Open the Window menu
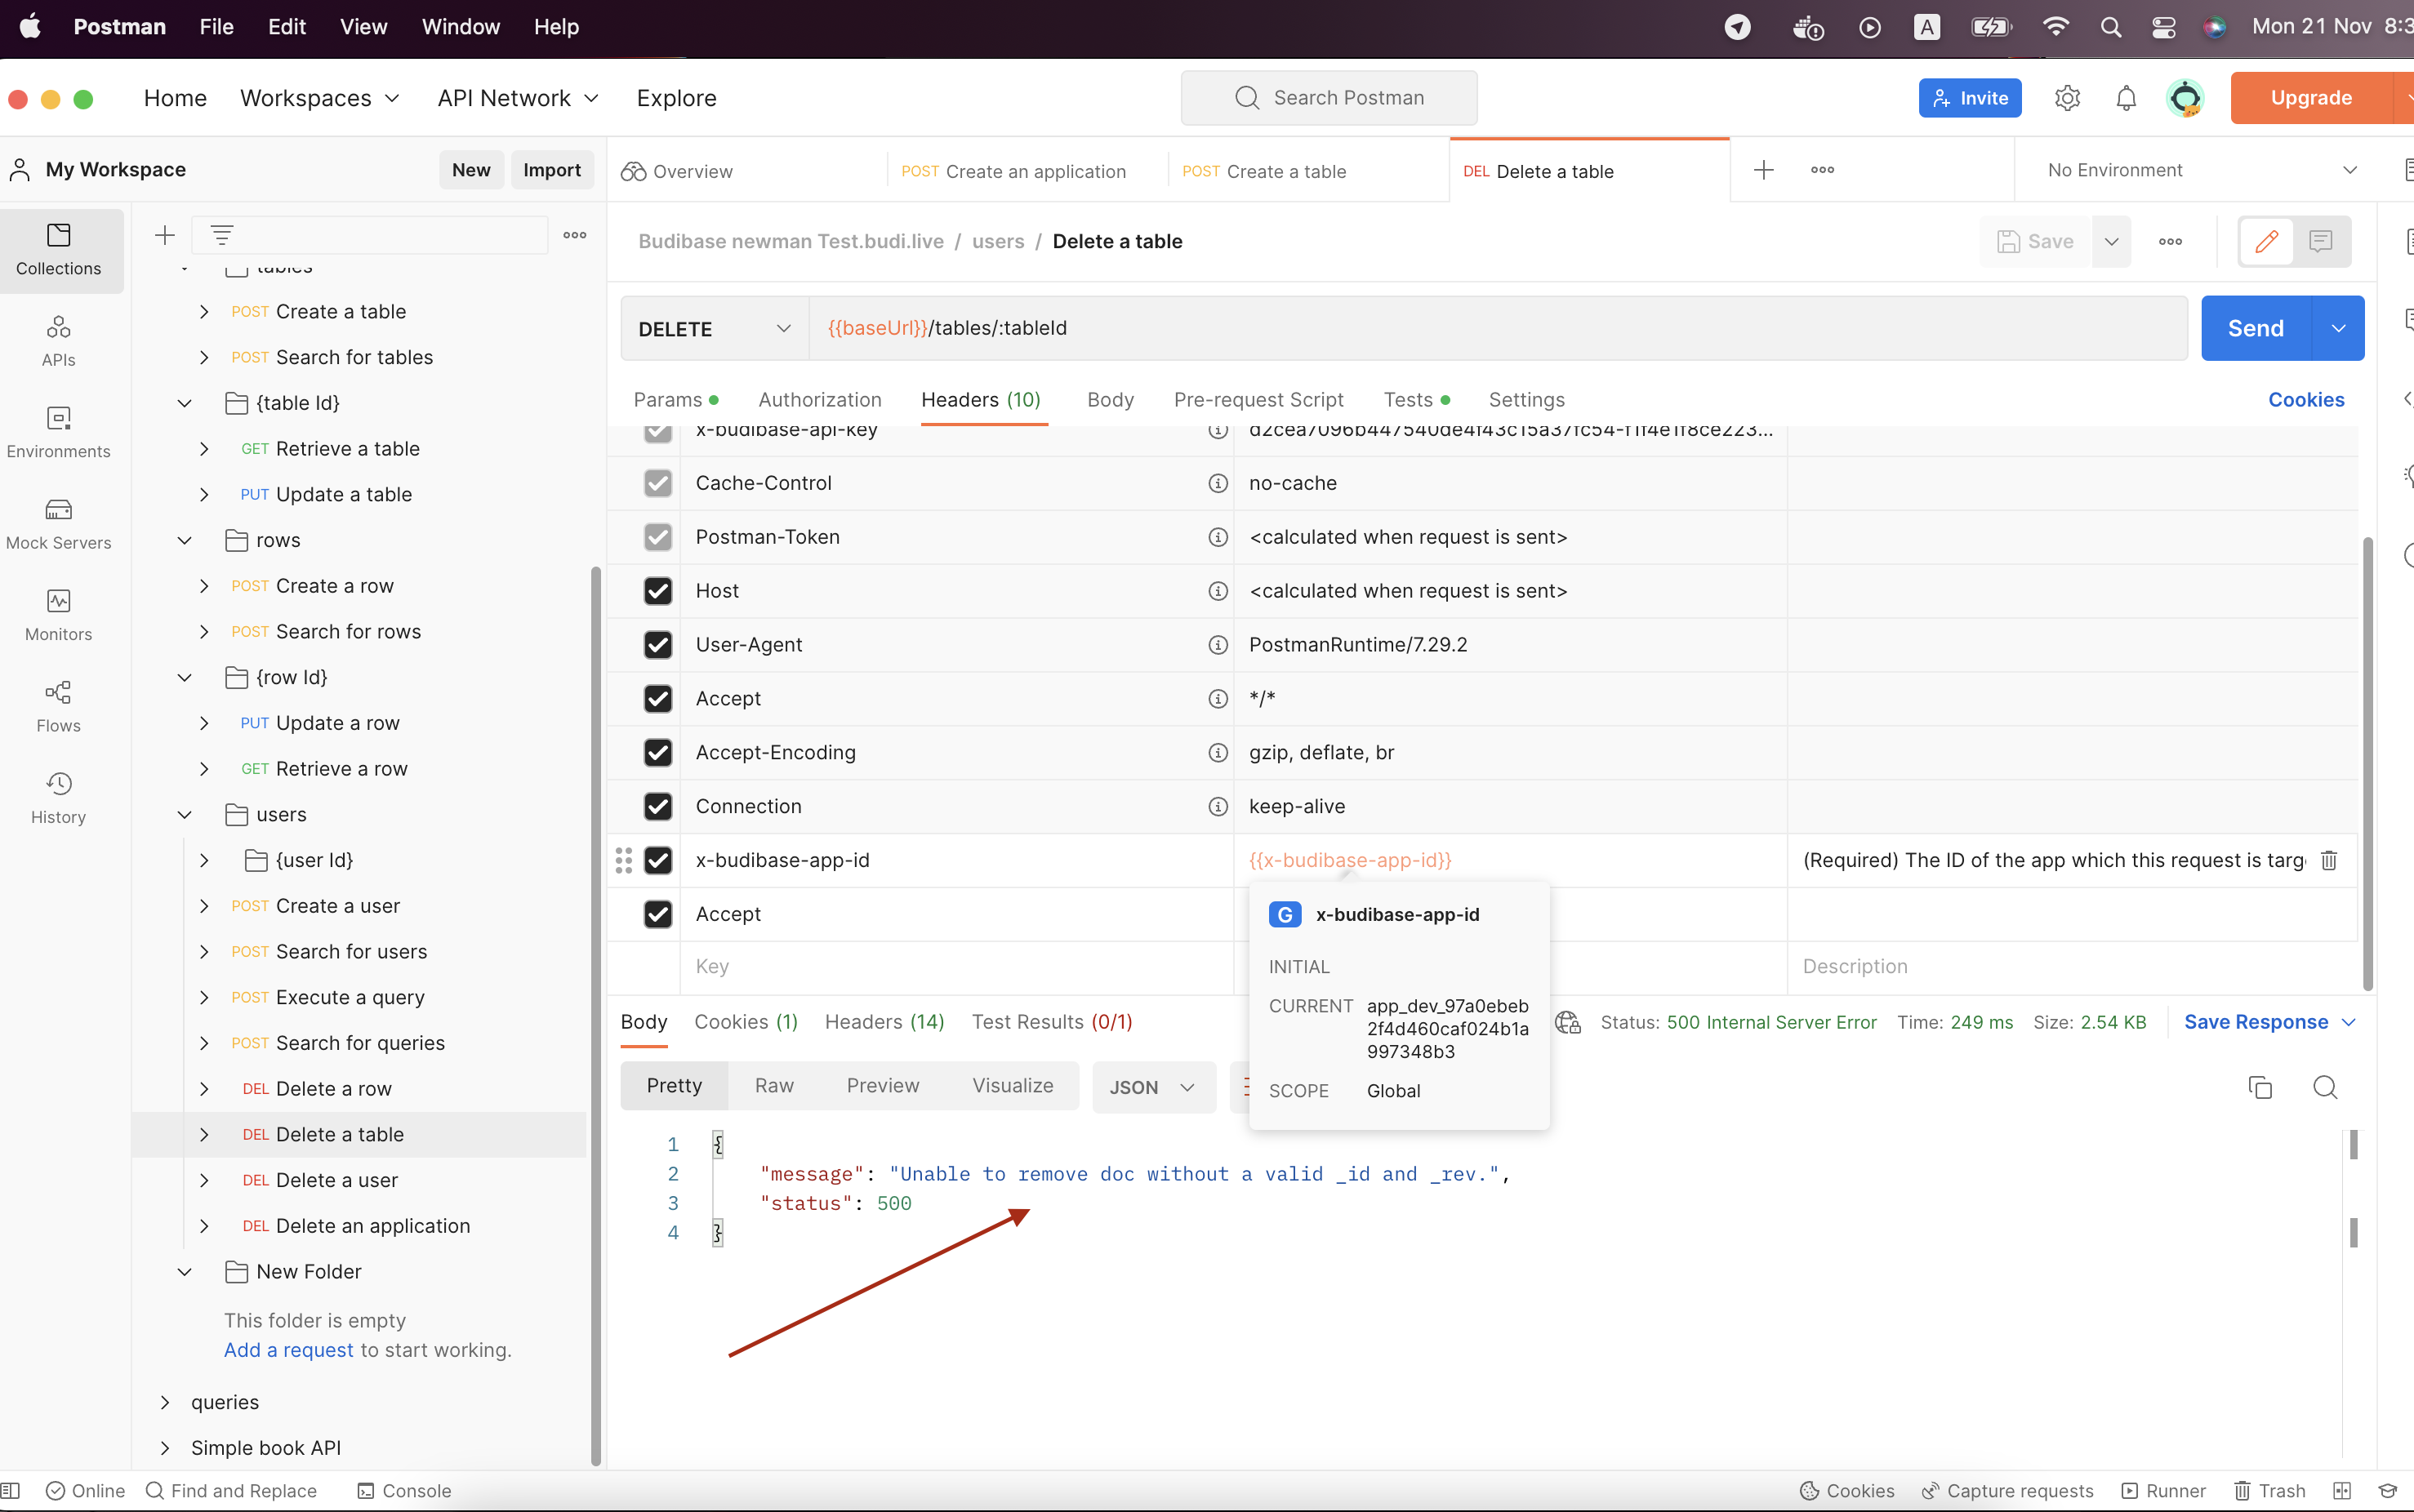This screenshot has width=2414, height=1512. (460, 27)
